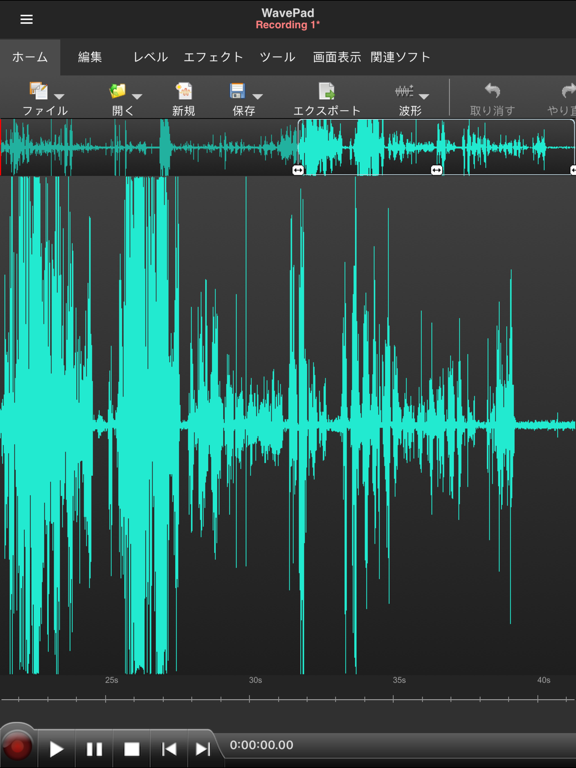Click the 保存 save floppy icon
Viewport: 576px width, 768px height.
238,91
